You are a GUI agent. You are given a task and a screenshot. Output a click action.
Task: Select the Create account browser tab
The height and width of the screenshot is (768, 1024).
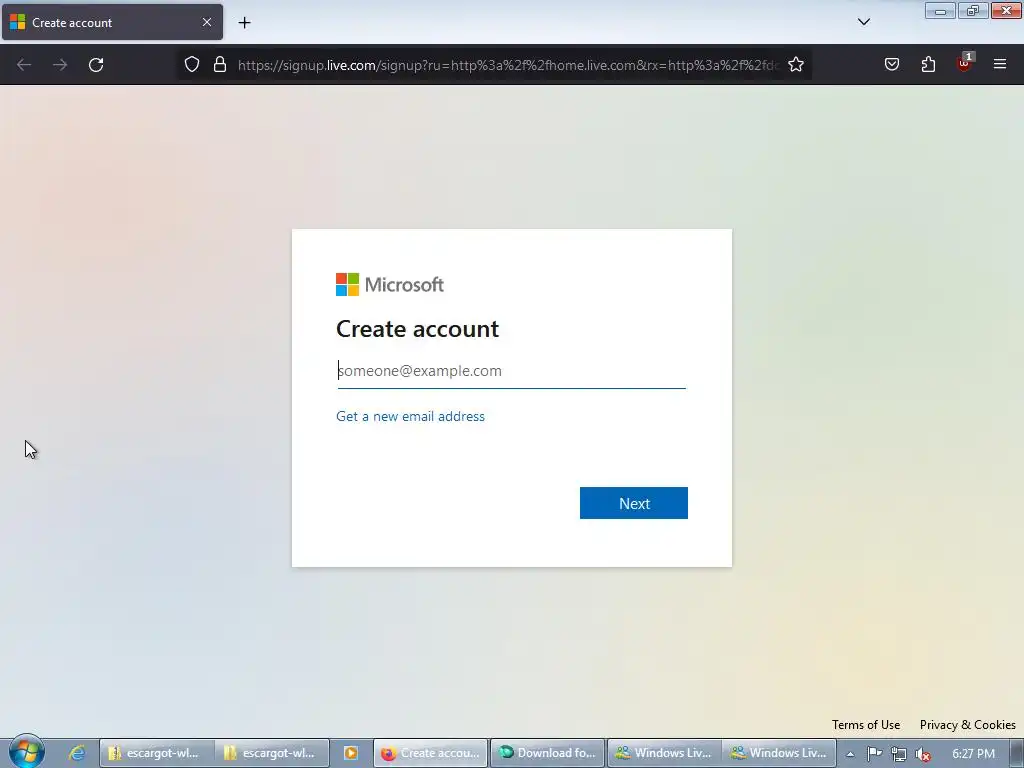(x=112, y=22)
